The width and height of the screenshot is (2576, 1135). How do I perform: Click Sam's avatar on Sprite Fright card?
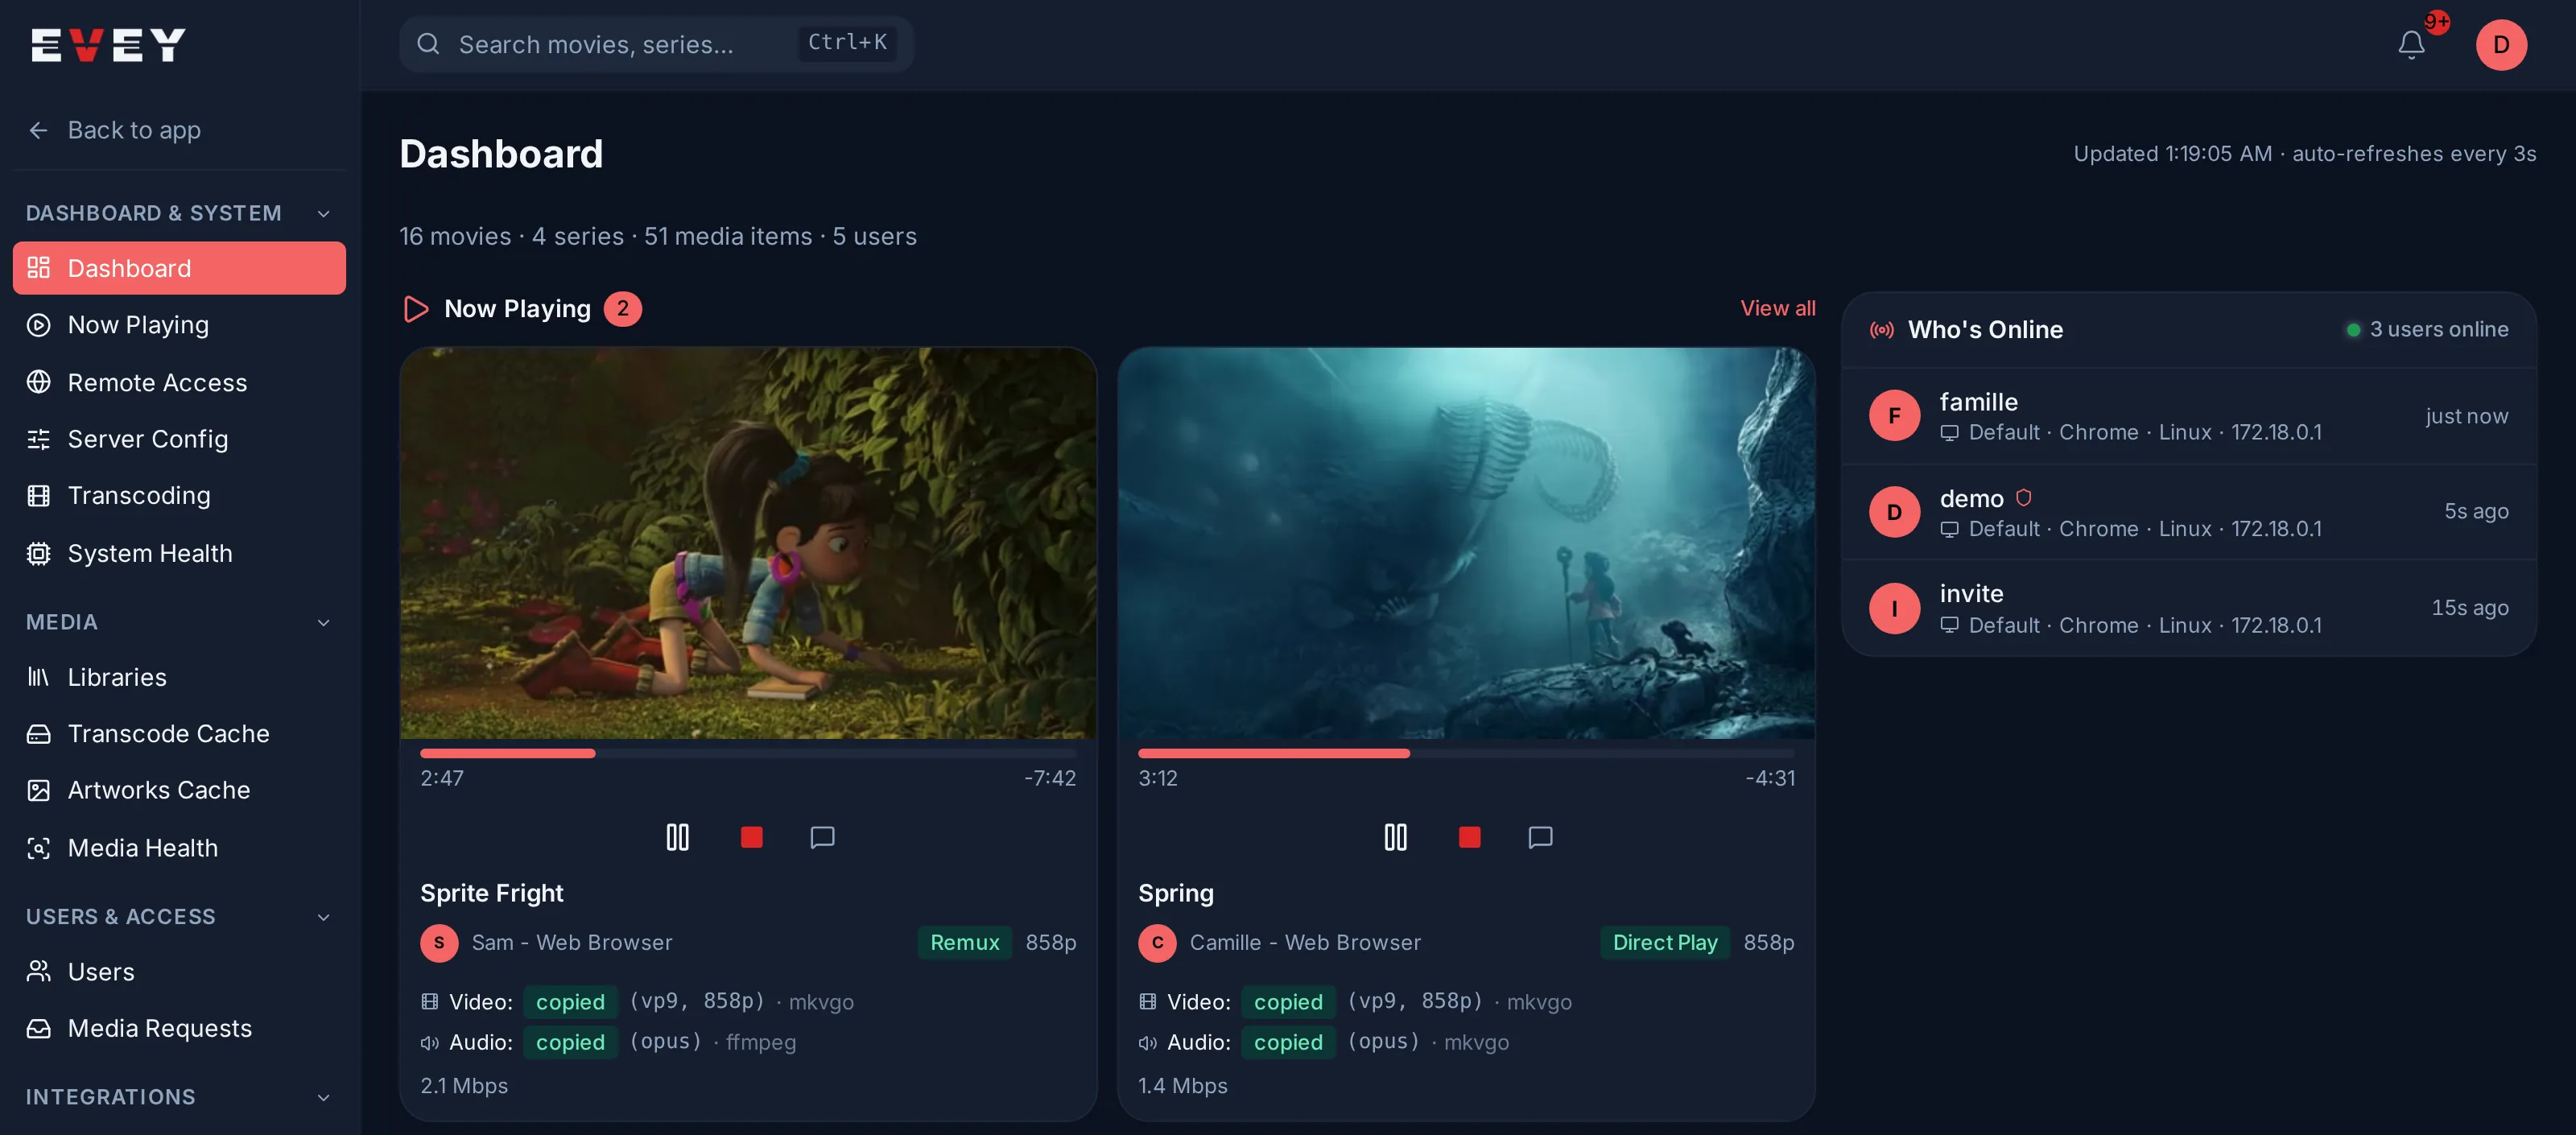click(439, 943)
